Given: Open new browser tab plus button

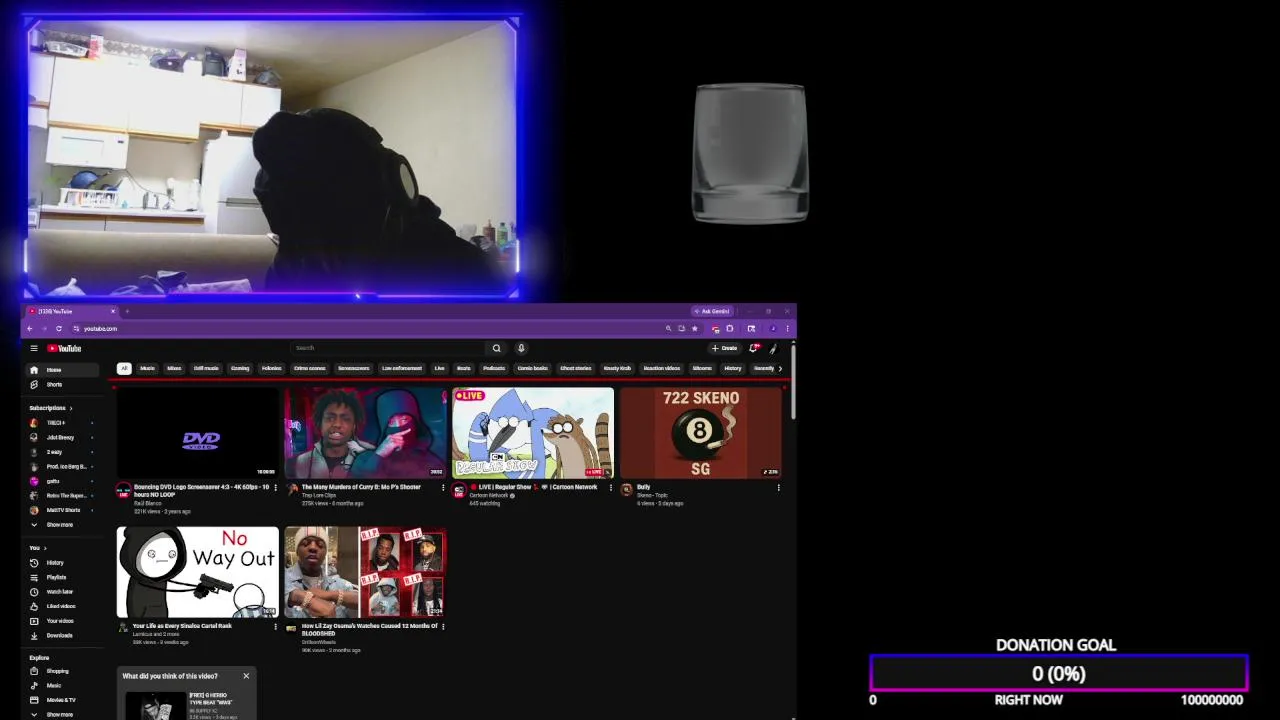Looking at the screenshot, I should 127,311.
